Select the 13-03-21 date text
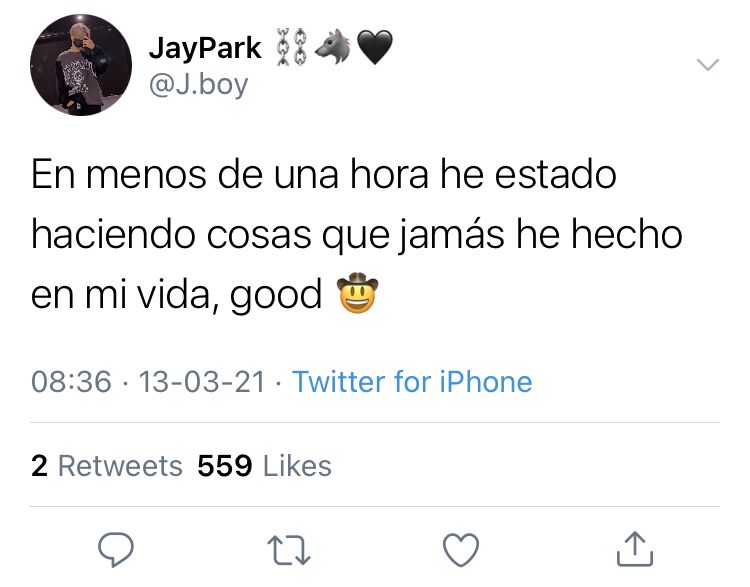Viewport: 750px width, 587px height. [202, 382]
